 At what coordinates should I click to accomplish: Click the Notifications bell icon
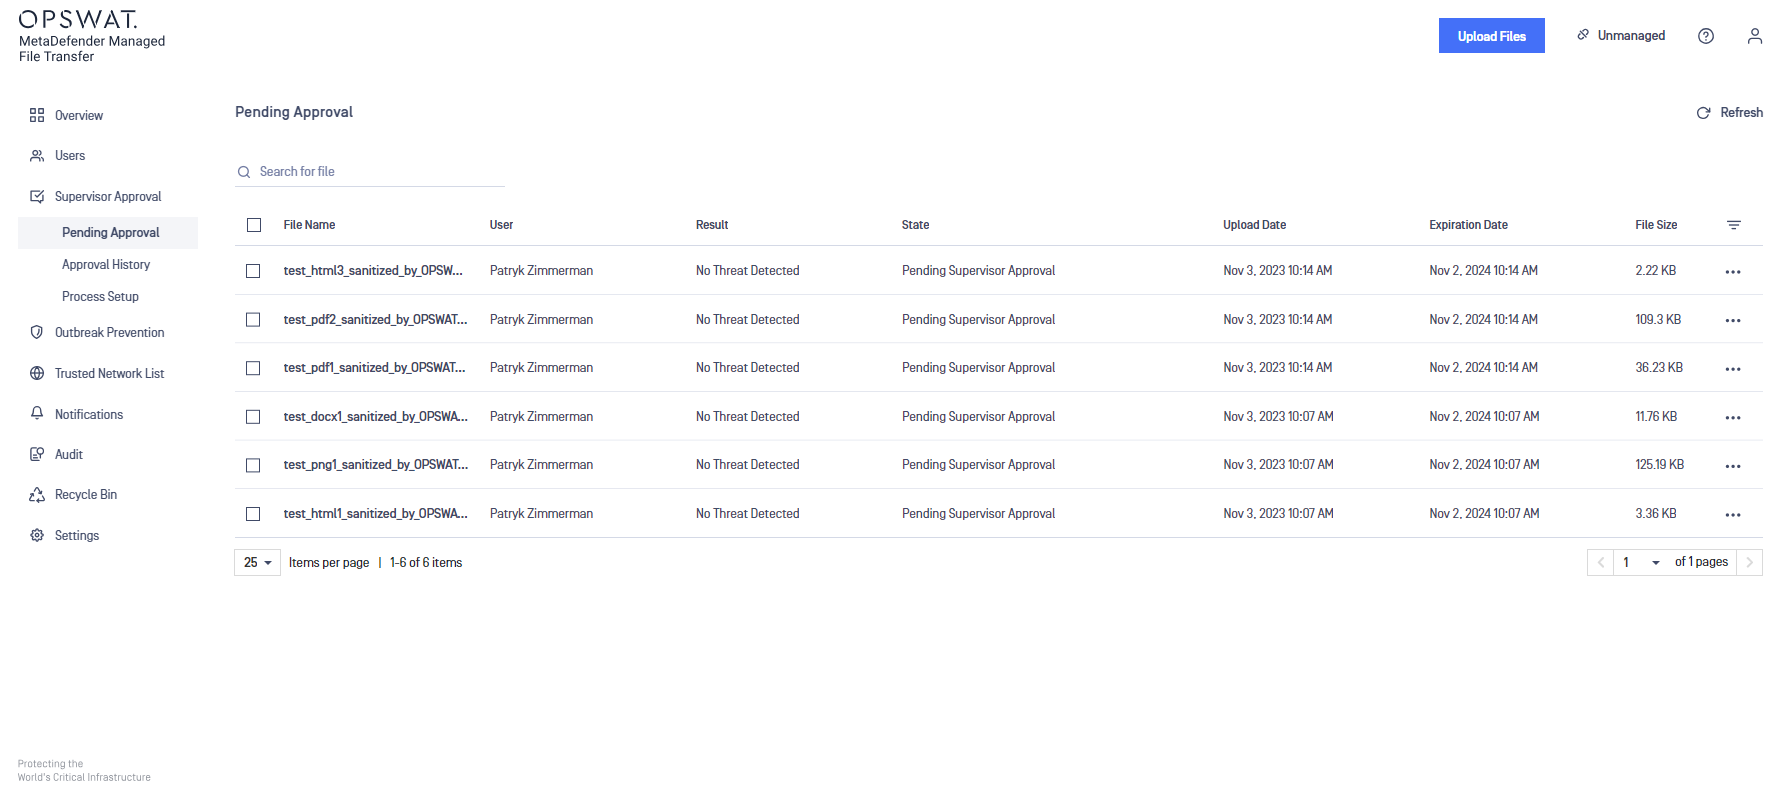click(x=37, y=413)
